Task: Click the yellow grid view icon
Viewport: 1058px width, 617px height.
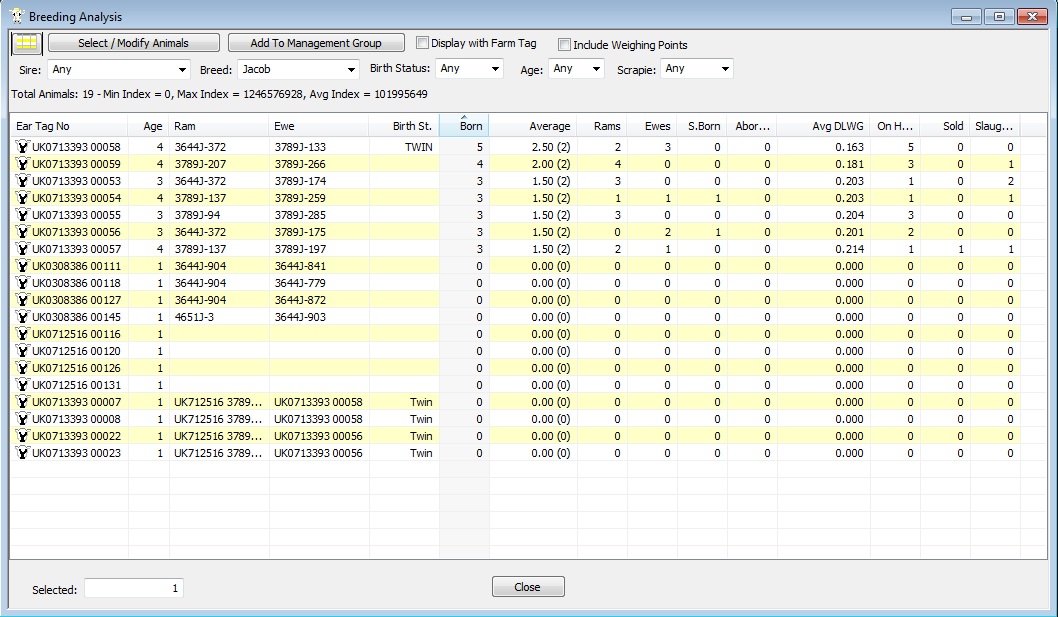Action: [27, 43]
